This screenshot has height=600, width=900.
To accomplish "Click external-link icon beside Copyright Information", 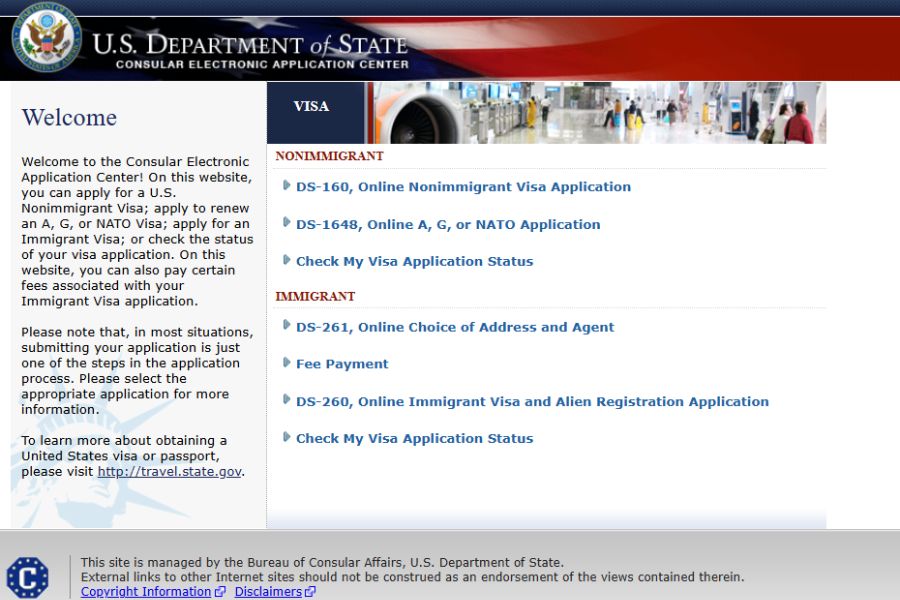I will [220, 592].
